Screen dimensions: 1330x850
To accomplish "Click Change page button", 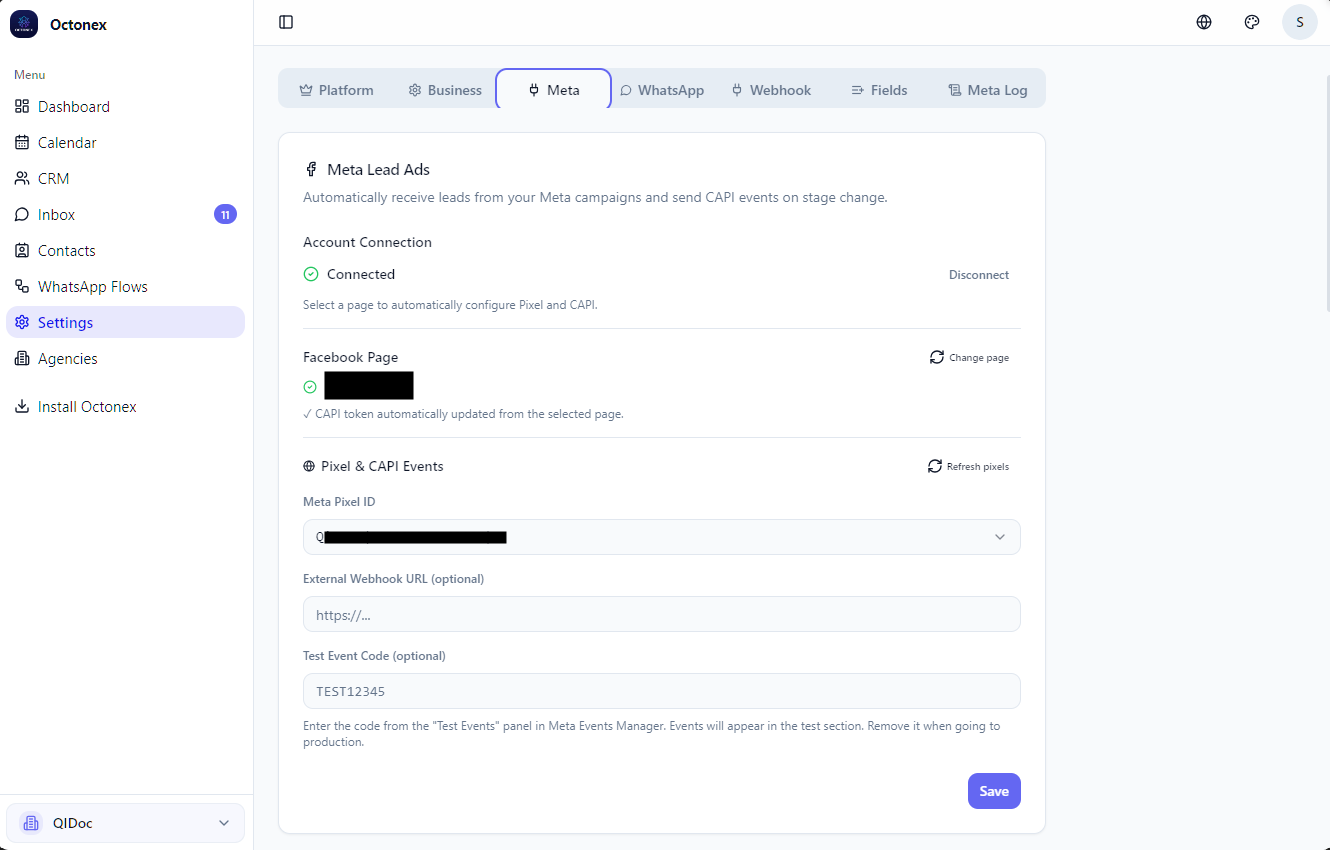I will tap(969, 357).
